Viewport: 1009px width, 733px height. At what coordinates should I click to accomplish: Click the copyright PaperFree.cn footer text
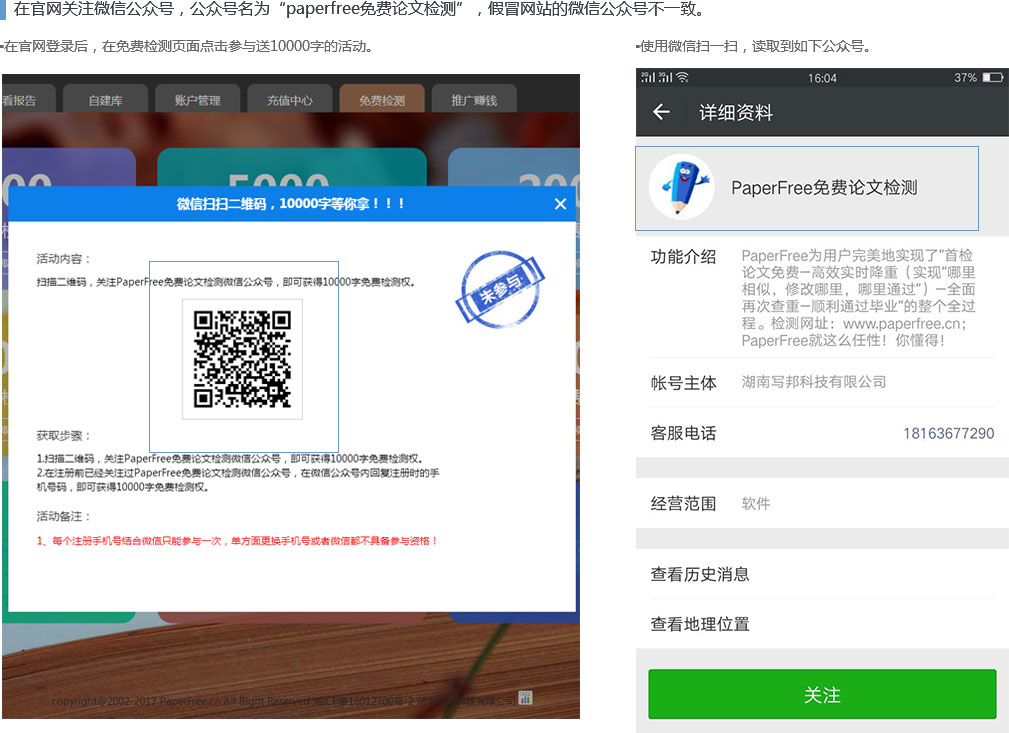[283, 700]
